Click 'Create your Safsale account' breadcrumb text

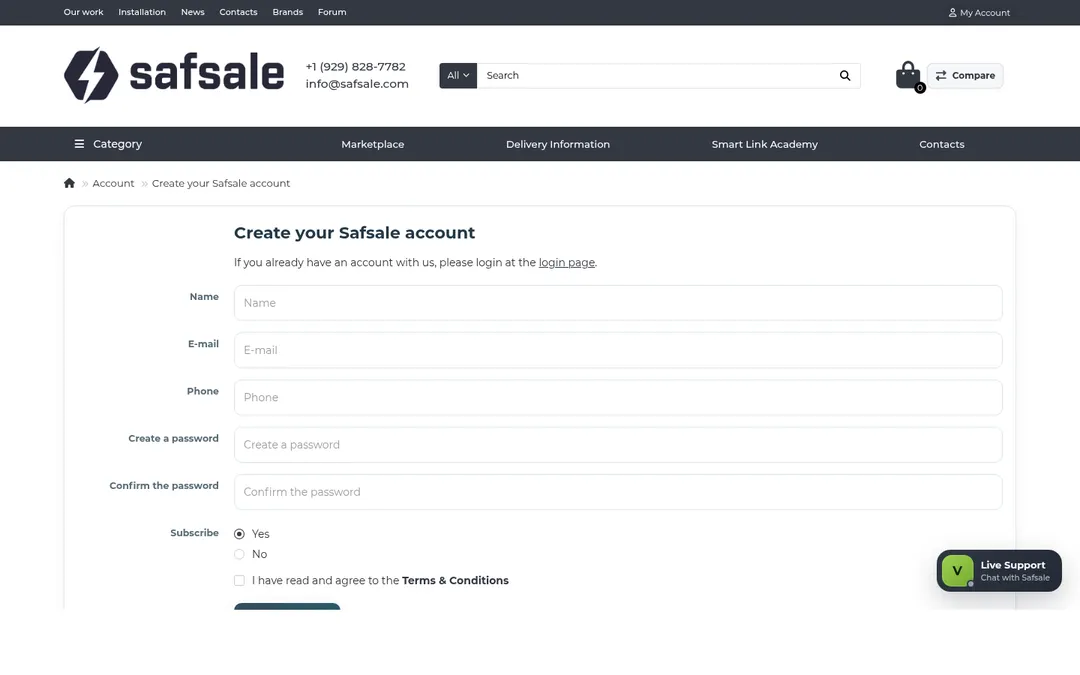[220, 183]
